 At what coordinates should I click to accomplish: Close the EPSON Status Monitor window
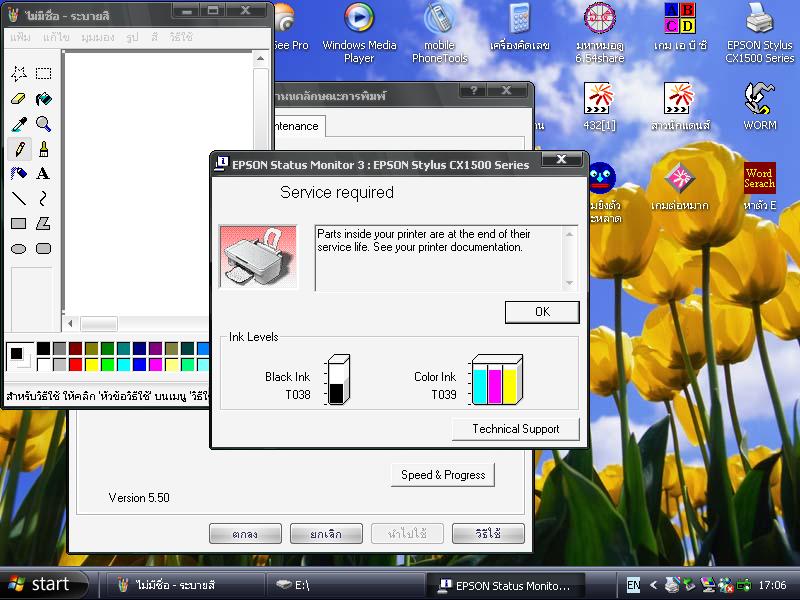[x=561, y=159]
